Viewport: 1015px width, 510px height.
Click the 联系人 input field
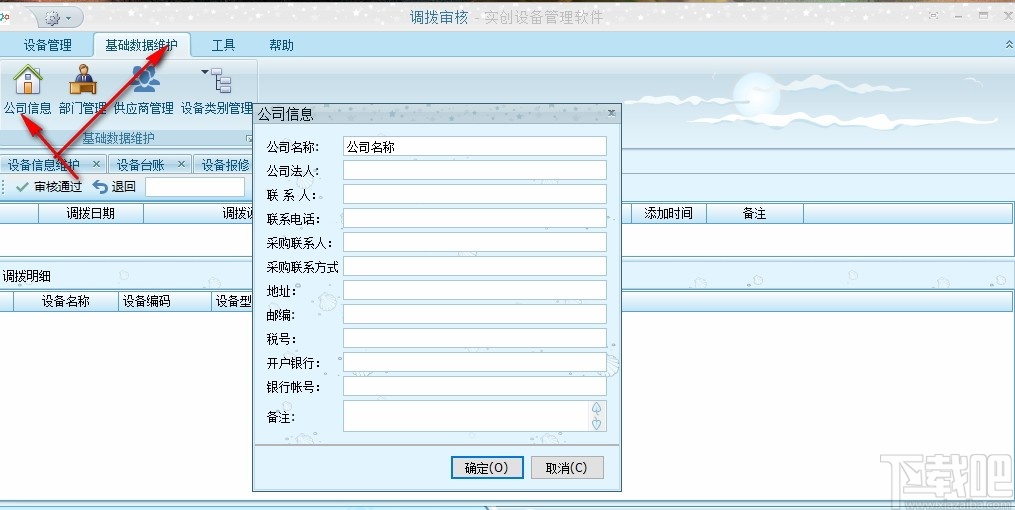[474, 194]
